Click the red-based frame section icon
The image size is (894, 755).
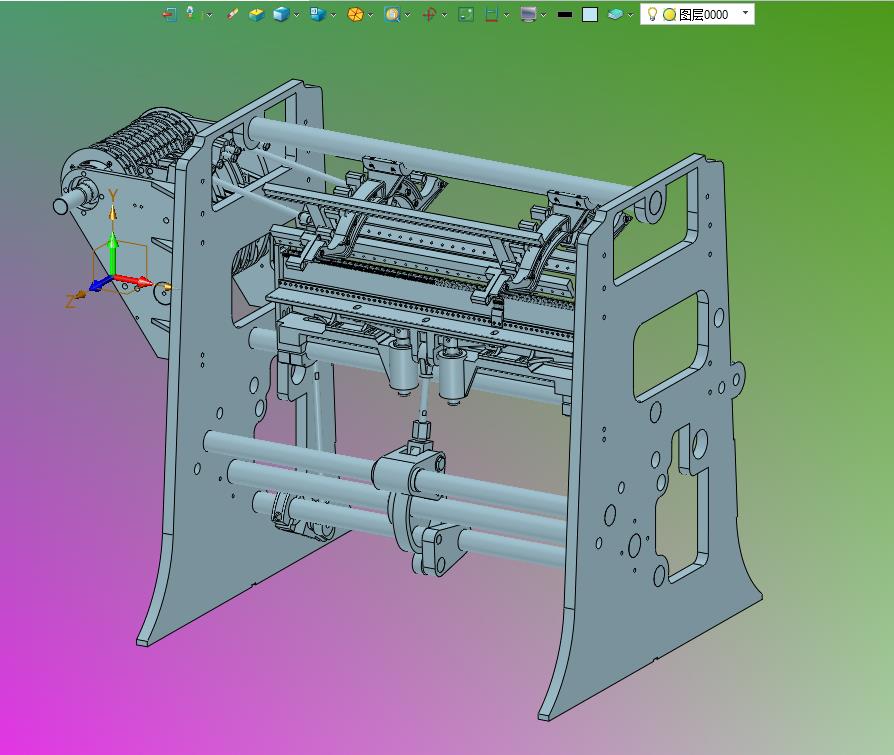point(491,14)
